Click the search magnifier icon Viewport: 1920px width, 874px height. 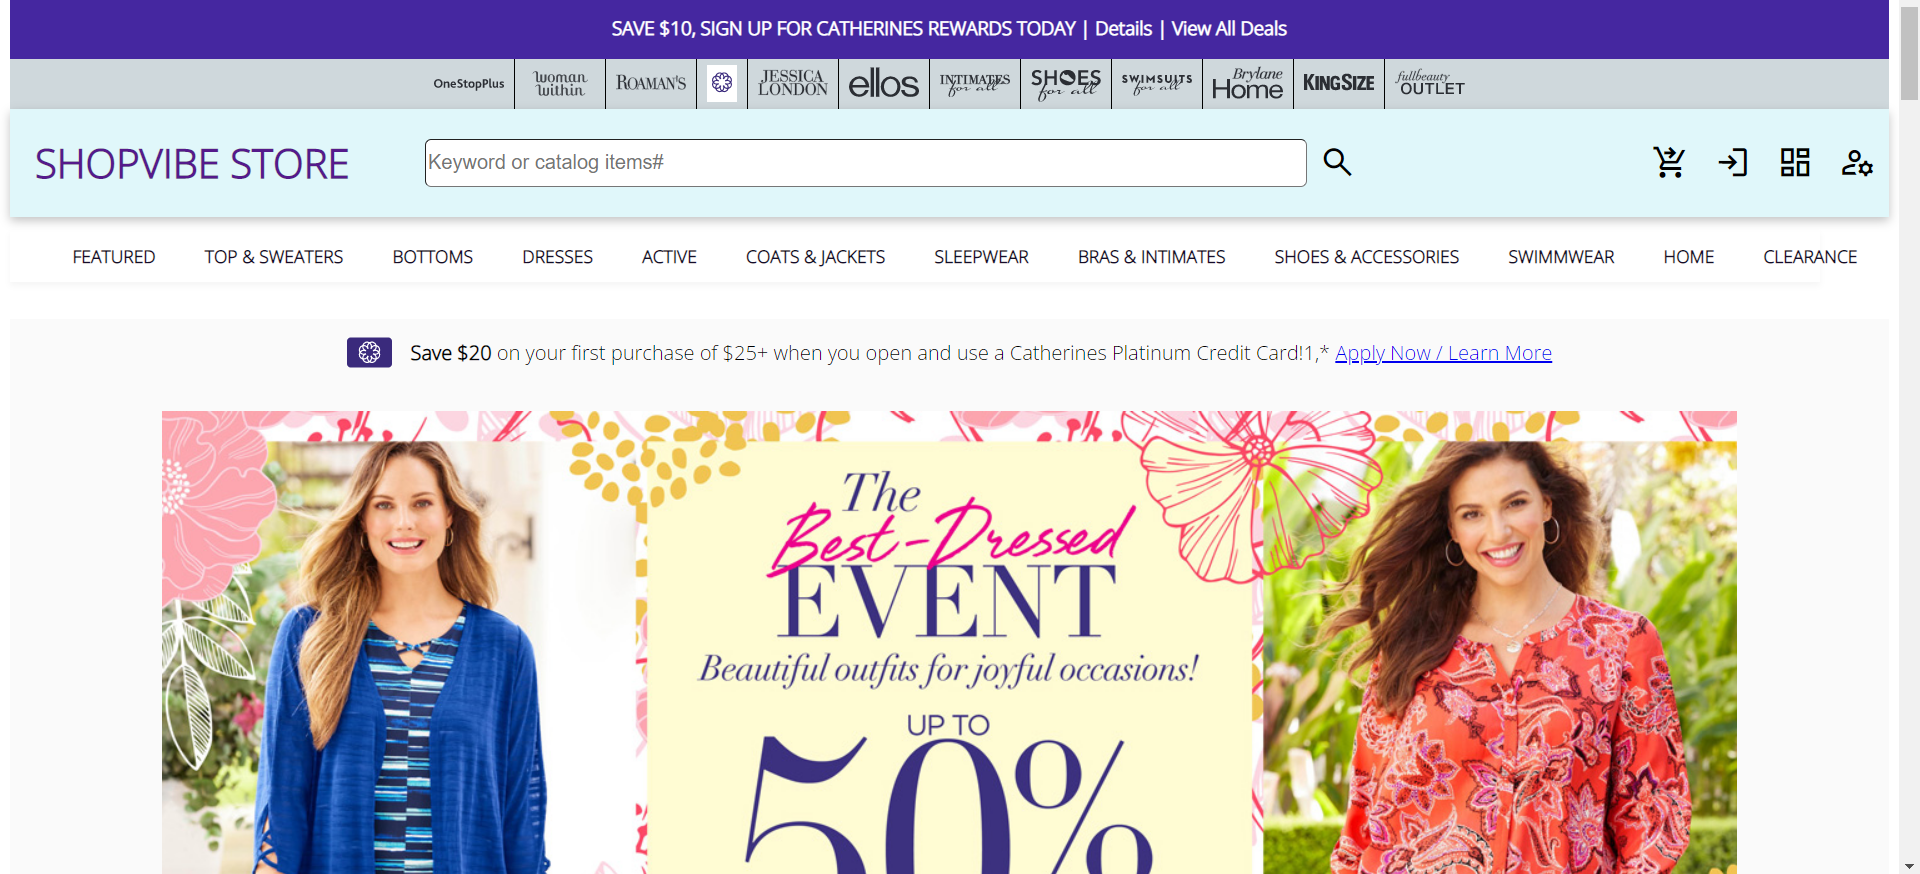(1337, 162)
